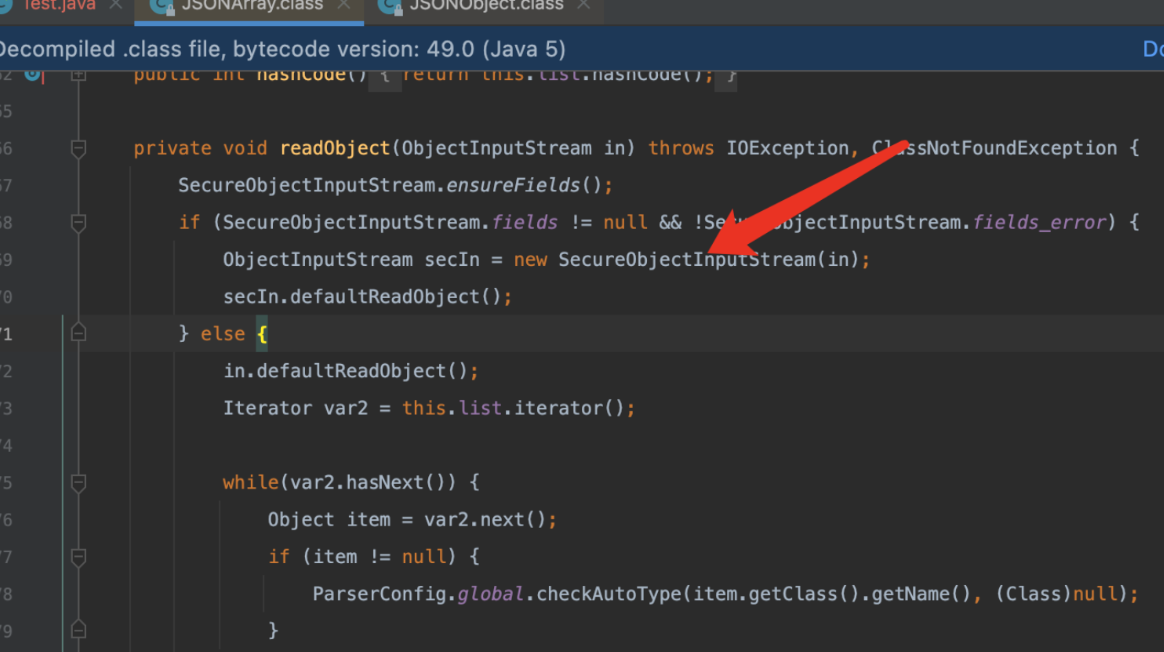Screen dimensions: 1164x652
Task: Collapse the if SecureObjectInputStream.fields block
Action: (x=78, y=223)
